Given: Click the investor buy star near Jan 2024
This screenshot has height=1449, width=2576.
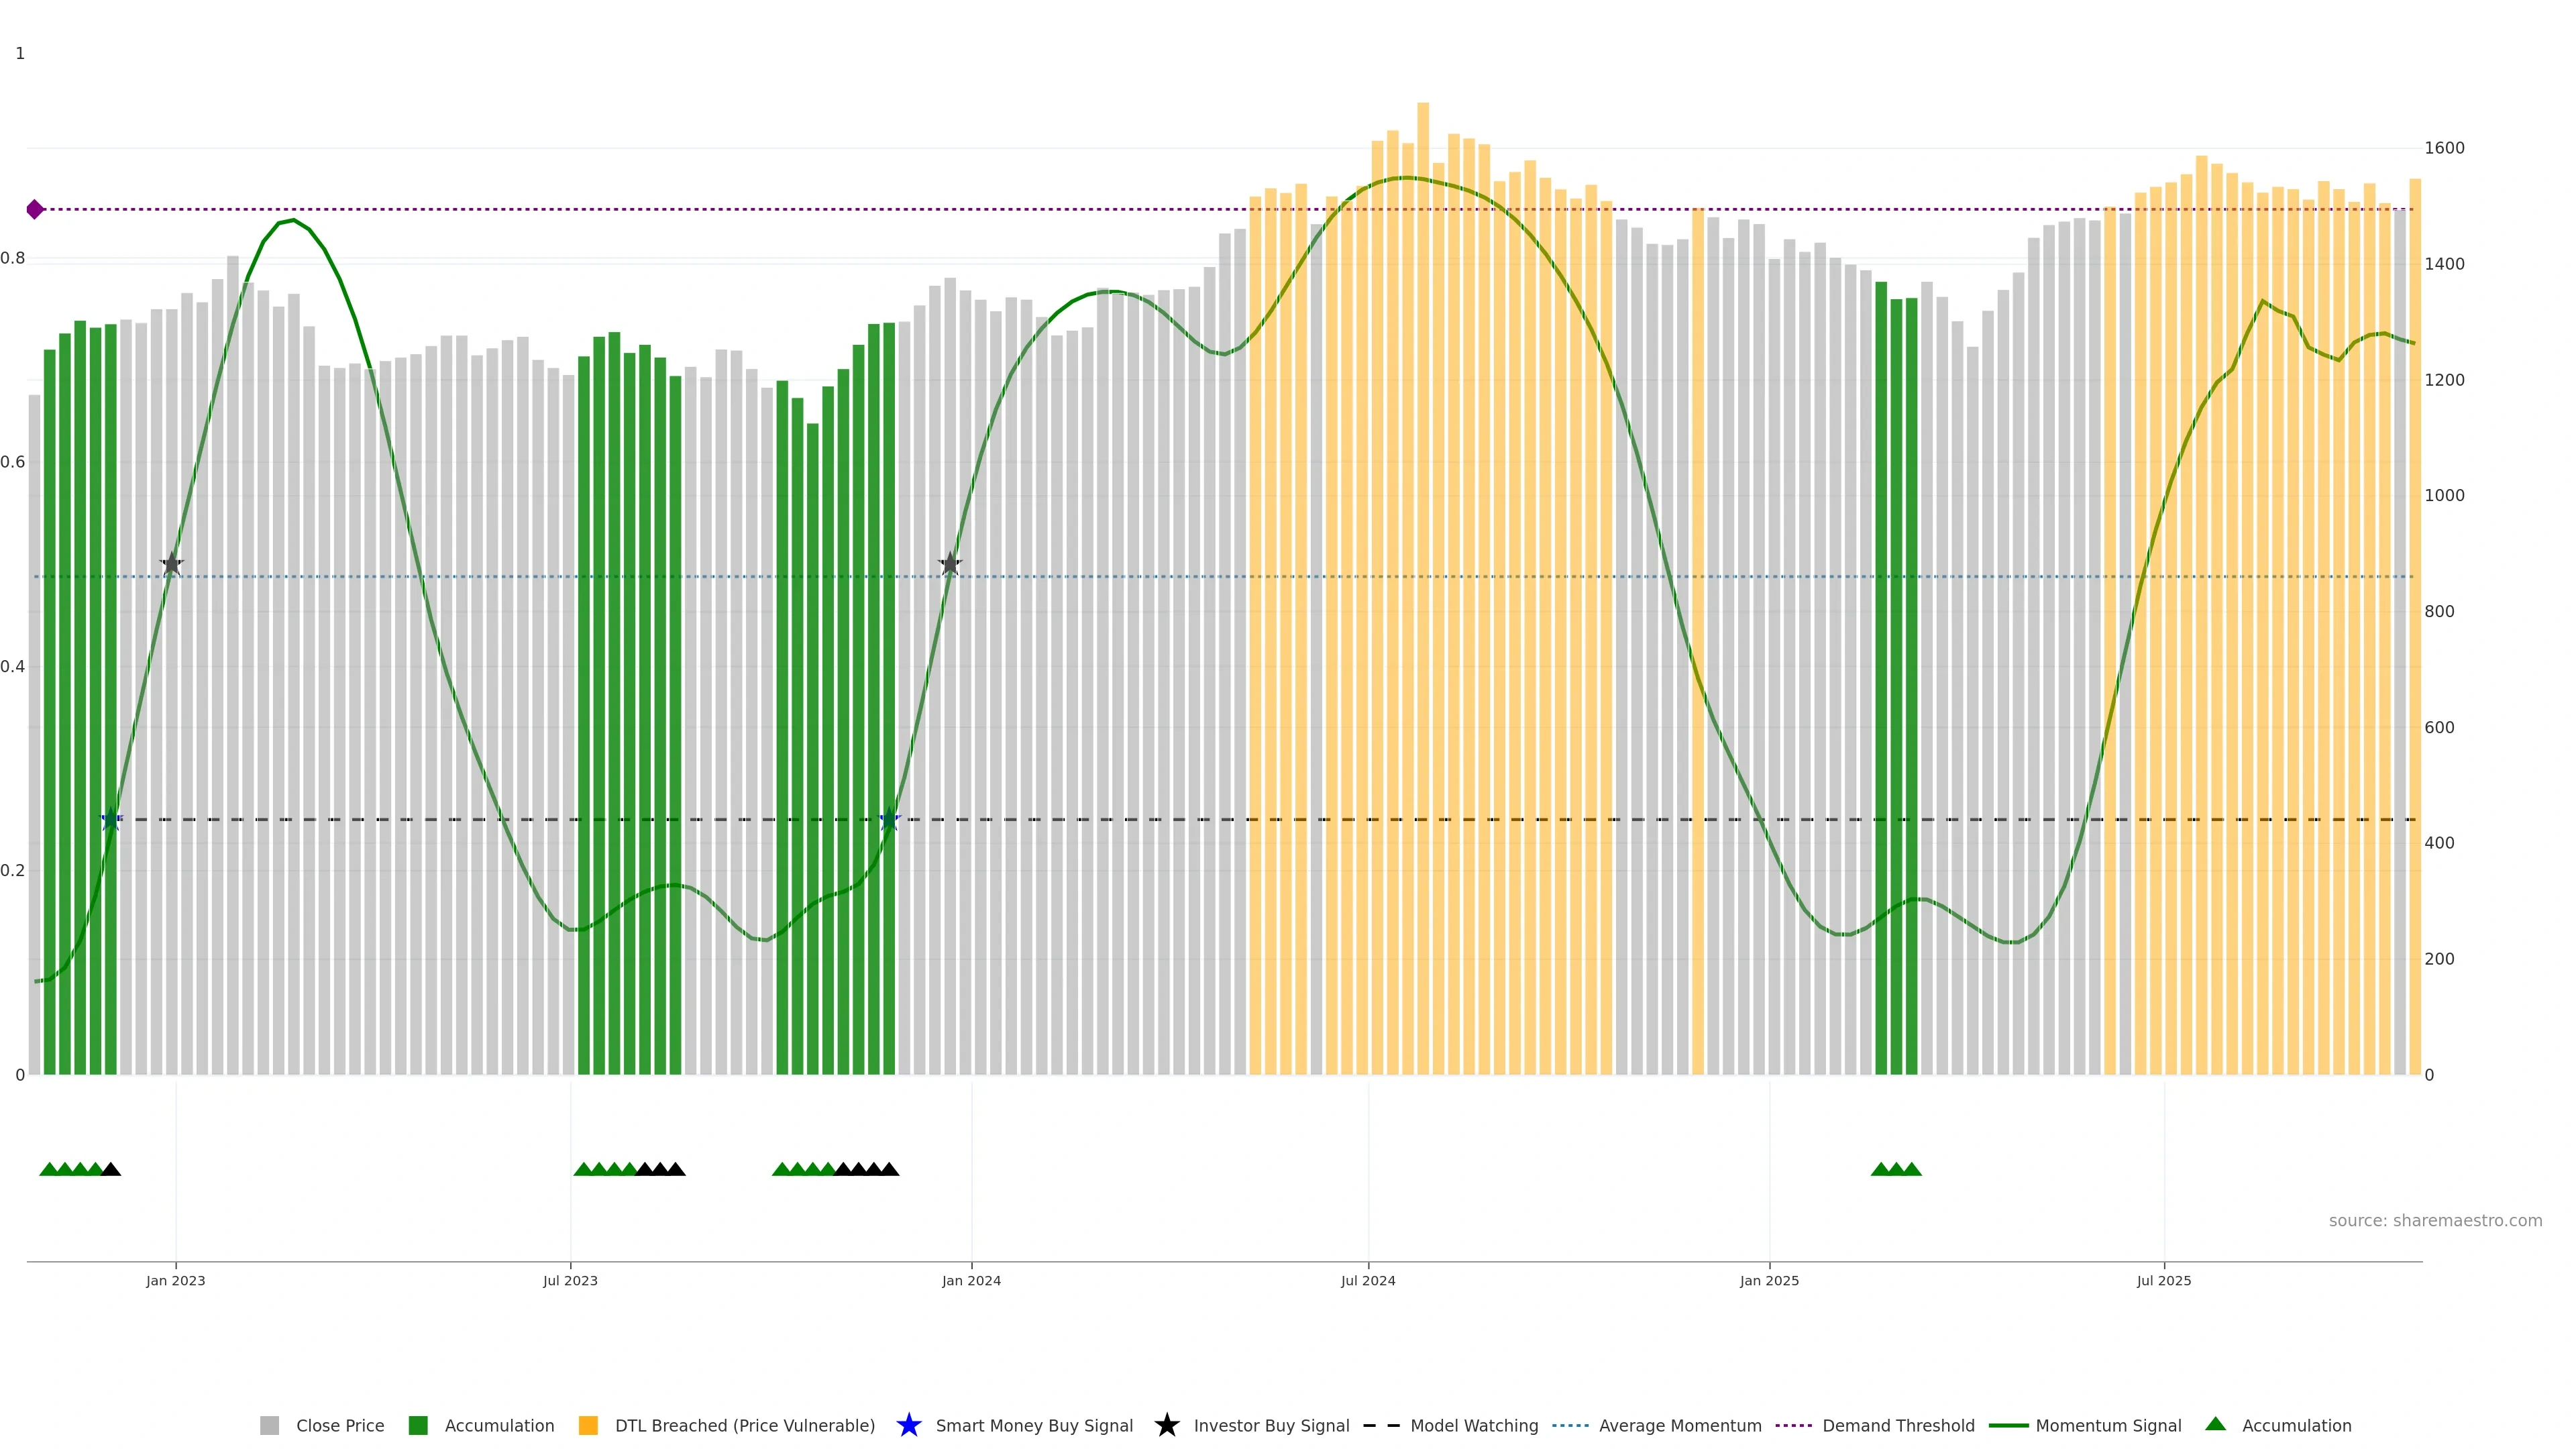Looking at the screenshot, I should coord(950,564).
